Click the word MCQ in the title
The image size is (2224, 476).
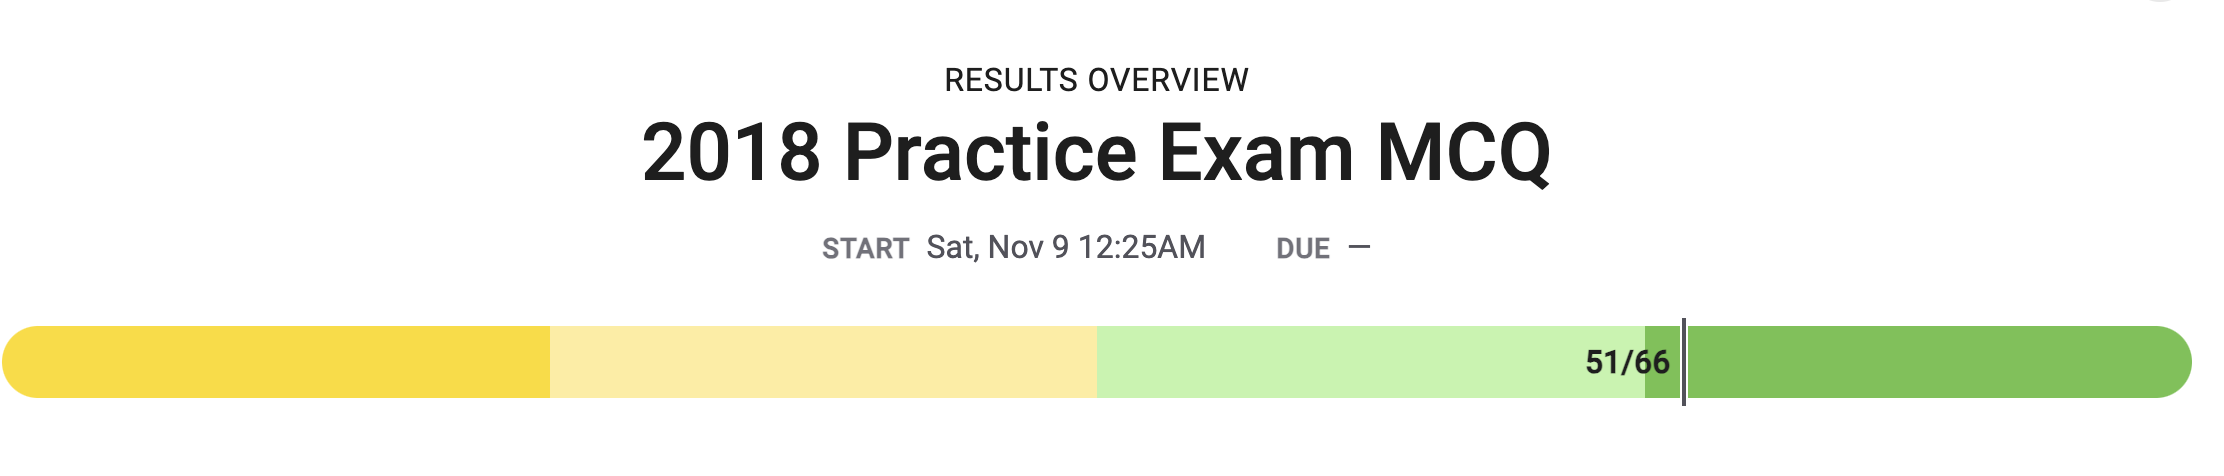1464,153
